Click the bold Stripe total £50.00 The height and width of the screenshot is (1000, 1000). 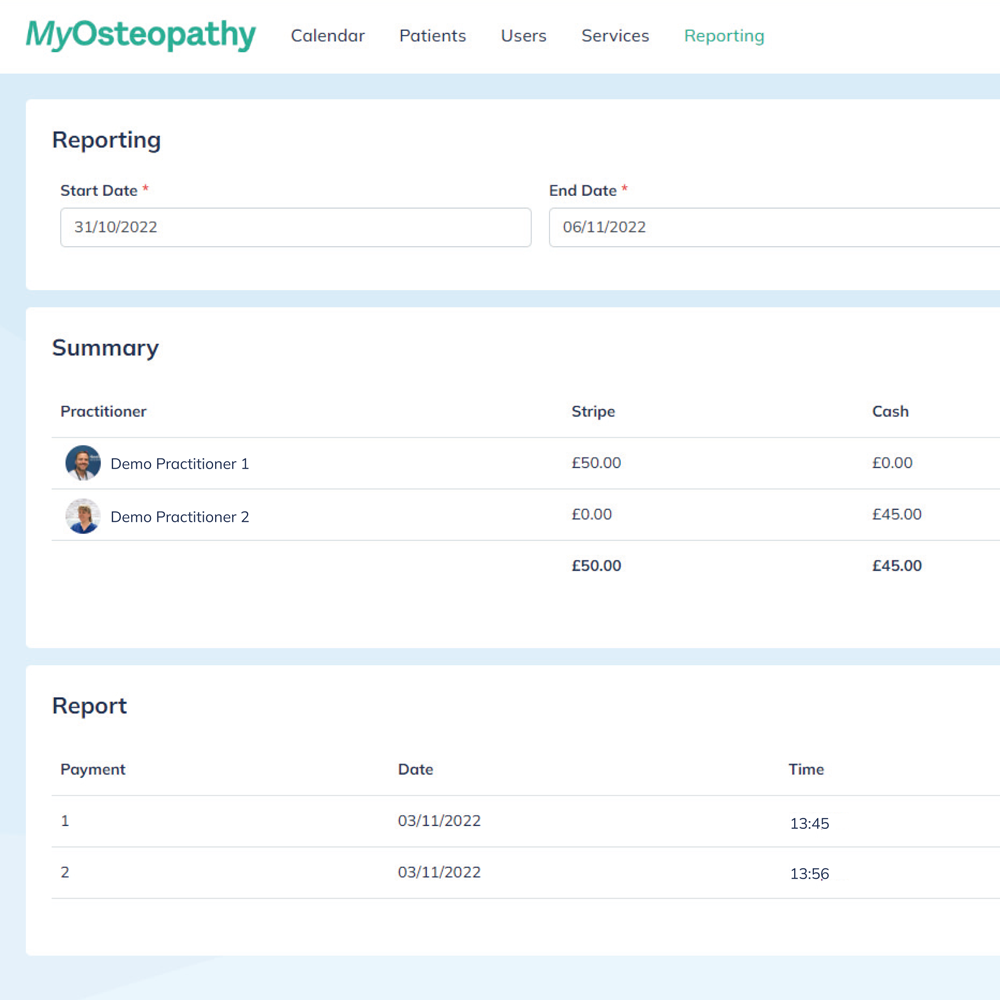(596, 566)
